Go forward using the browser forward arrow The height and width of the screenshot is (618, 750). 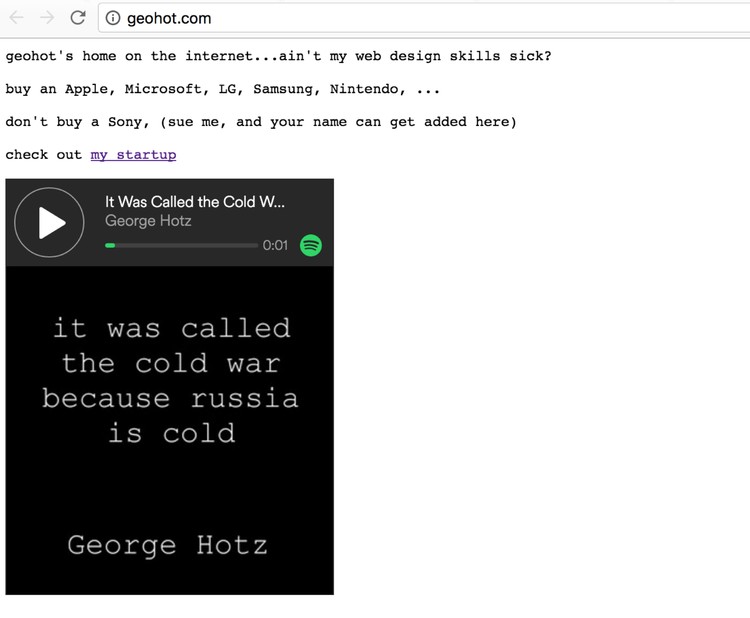coord(47,18)
